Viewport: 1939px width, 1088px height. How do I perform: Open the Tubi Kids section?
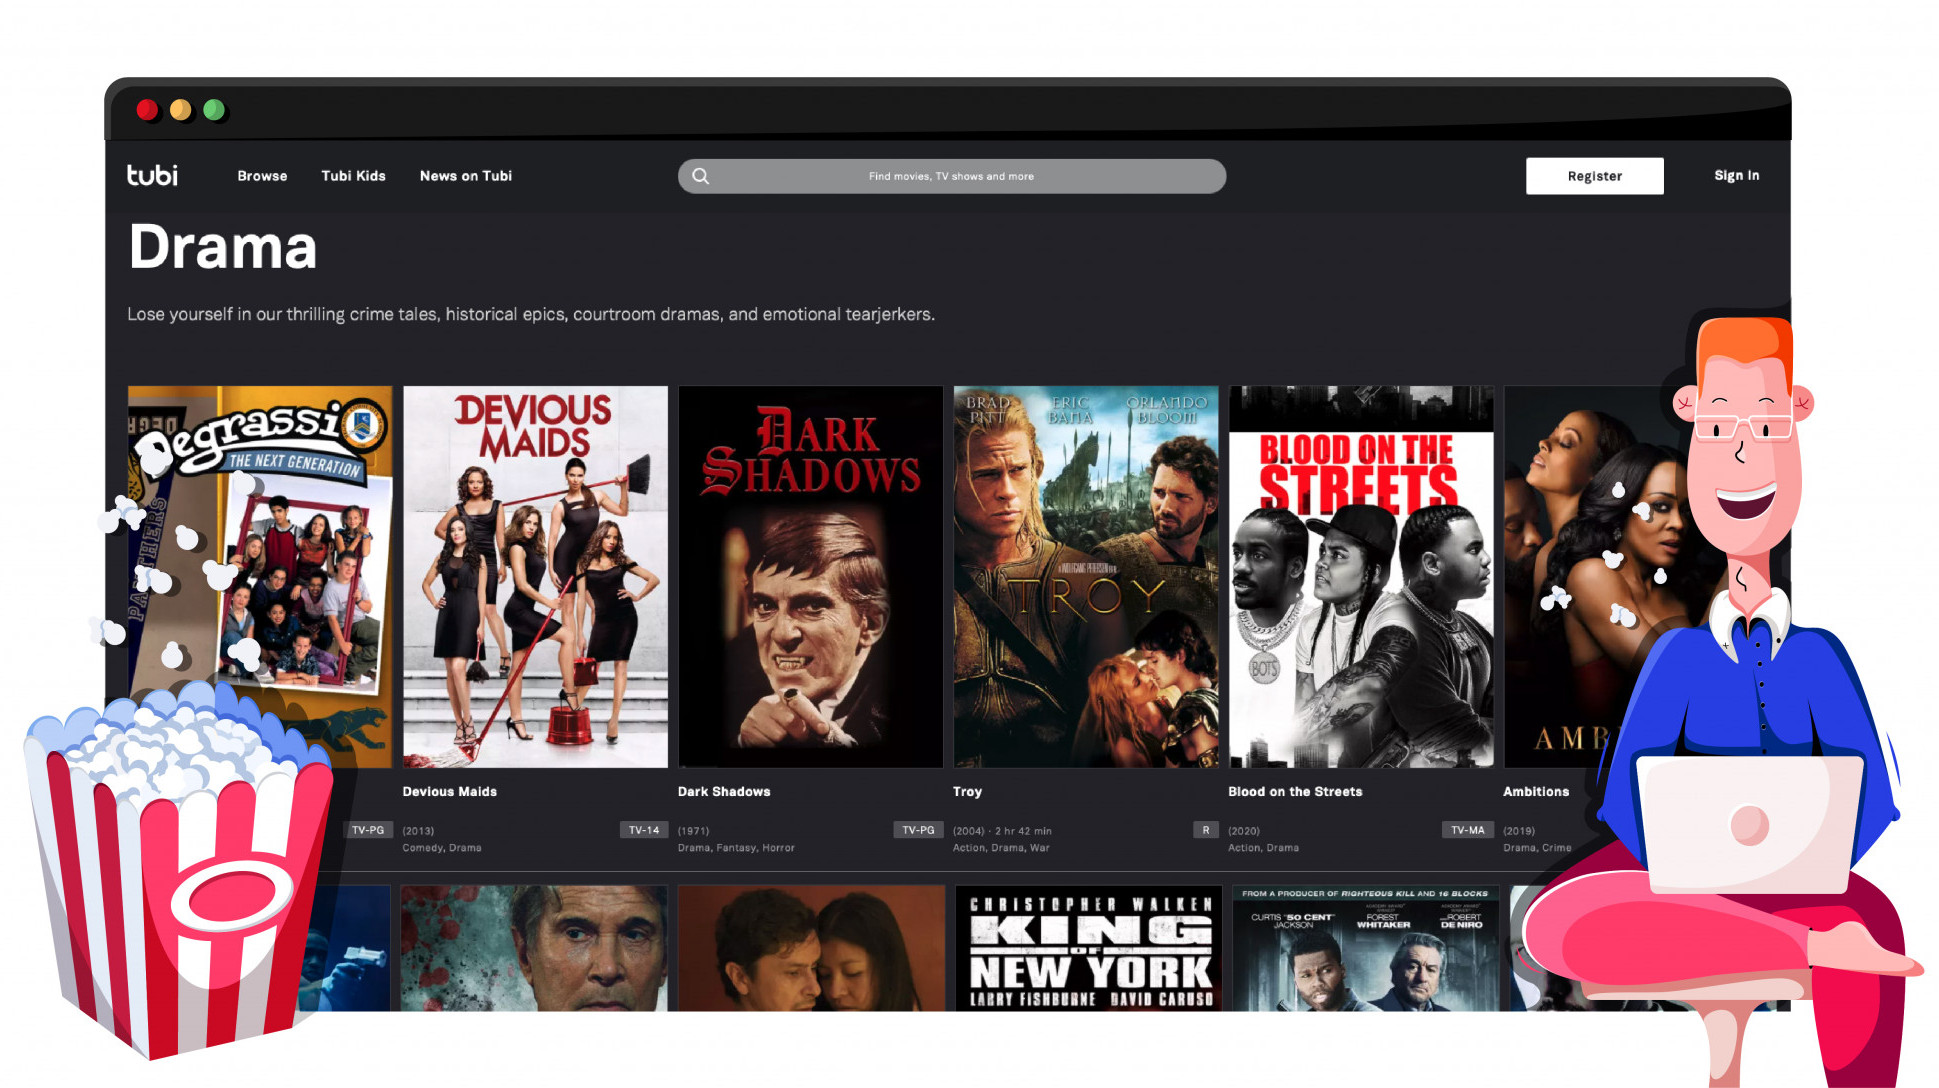click(x=353, y=176)
